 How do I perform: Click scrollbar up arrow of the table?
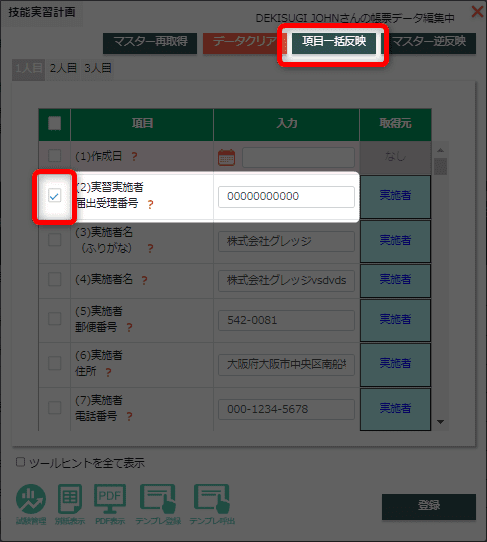(440, 150)
